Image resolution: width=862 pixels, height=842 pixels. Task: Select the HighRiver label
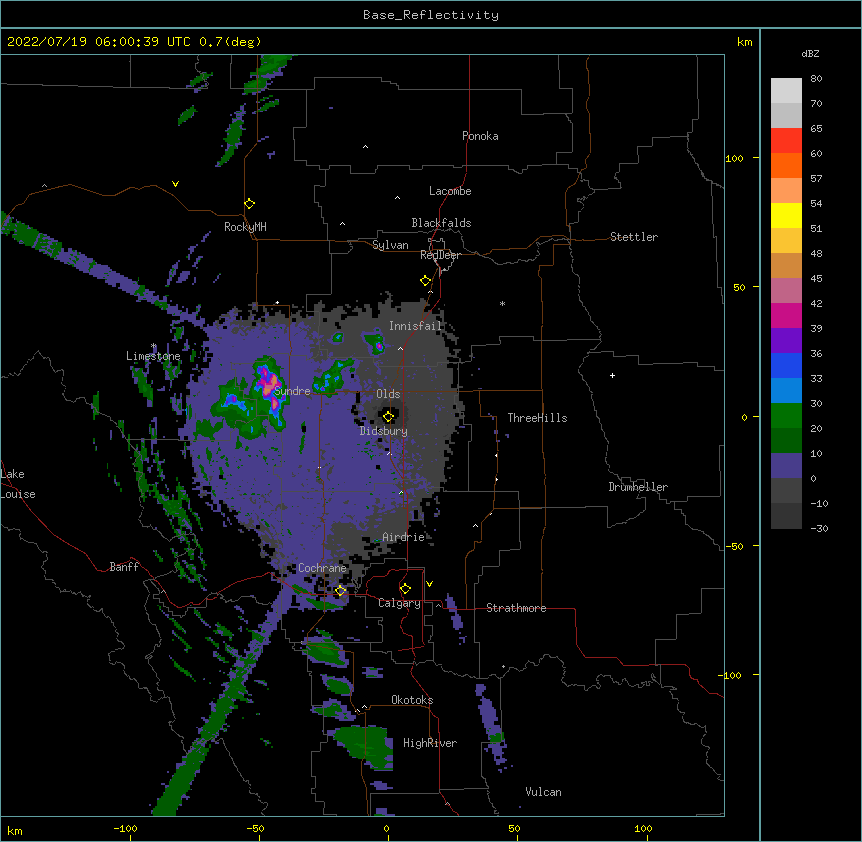tap(430, 743)
